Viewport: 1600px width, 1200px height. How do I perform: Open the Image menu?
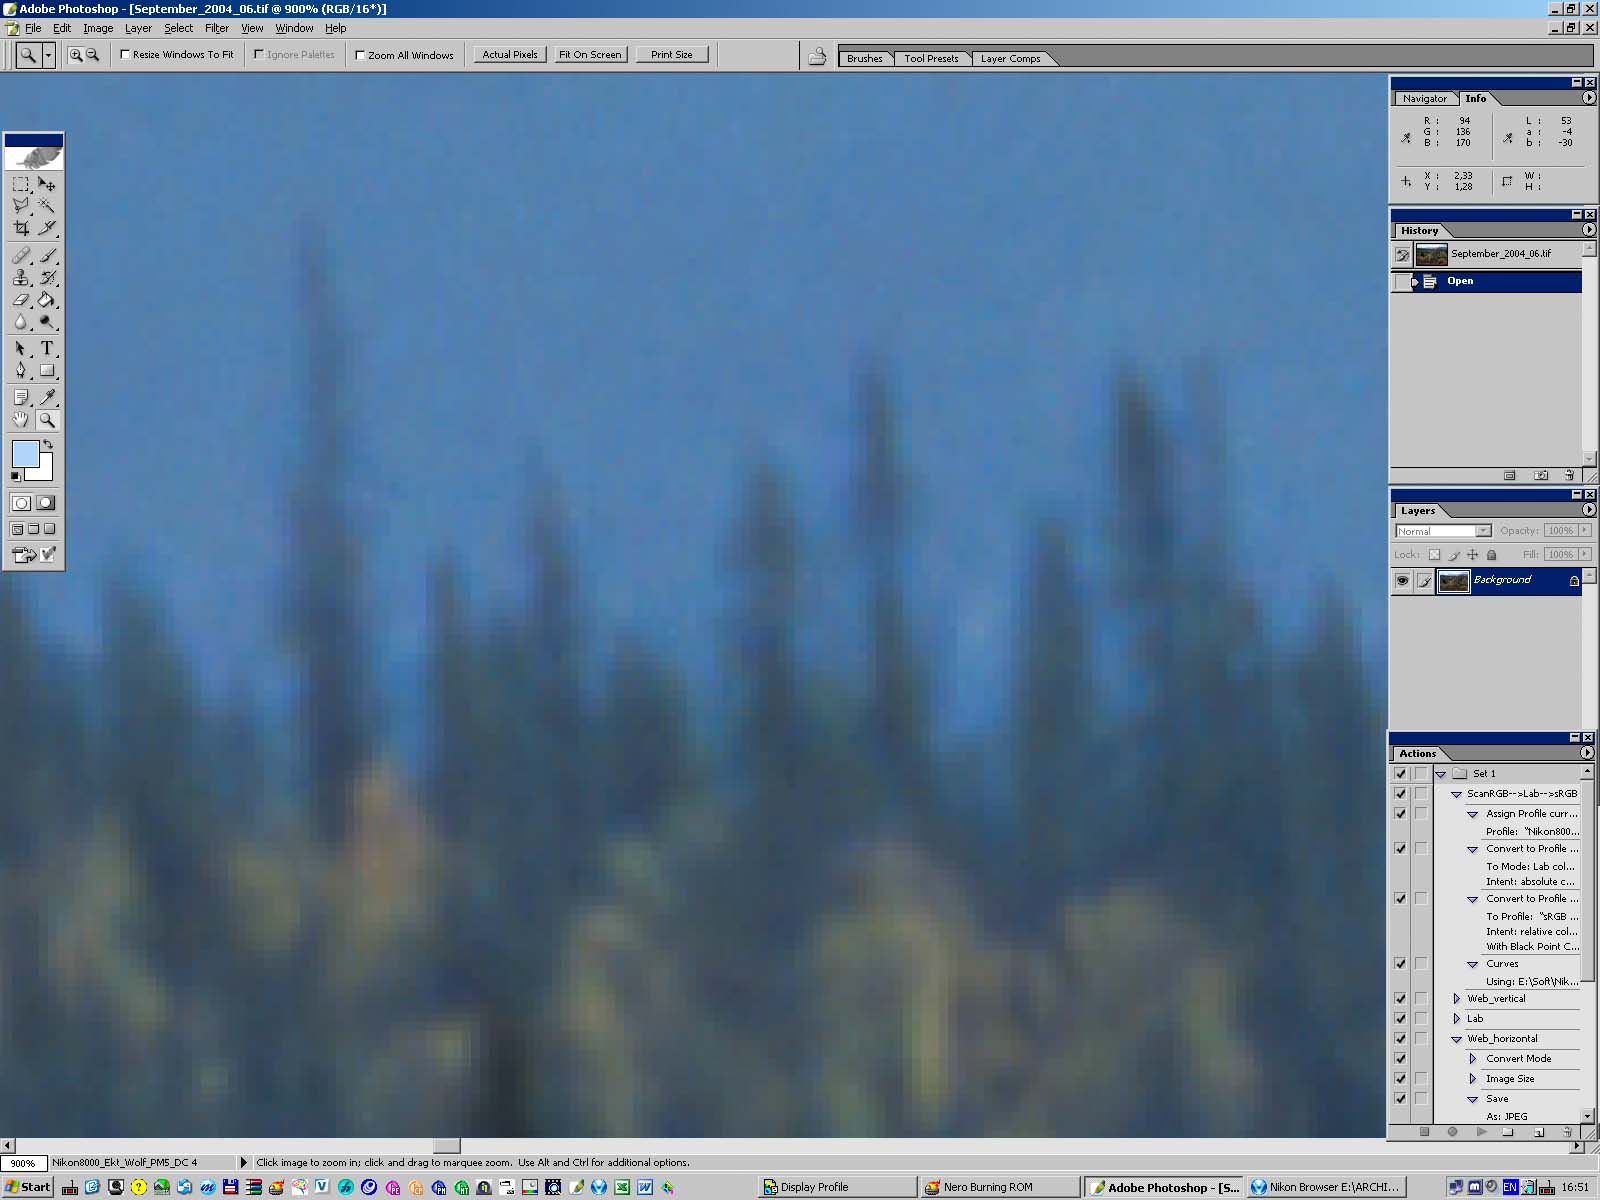(98, 28)
